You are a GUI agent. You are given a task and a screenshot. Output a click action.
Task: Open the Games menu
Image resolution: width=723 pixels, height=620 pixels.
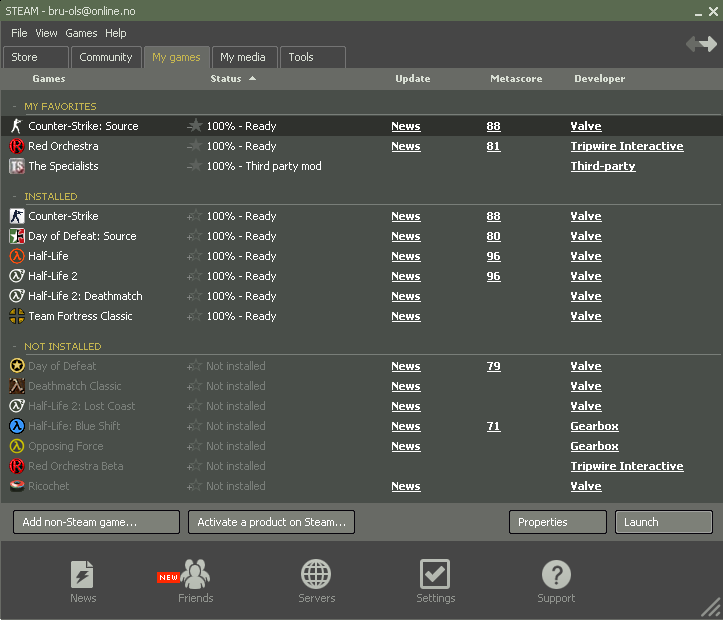tap(81, 33)
